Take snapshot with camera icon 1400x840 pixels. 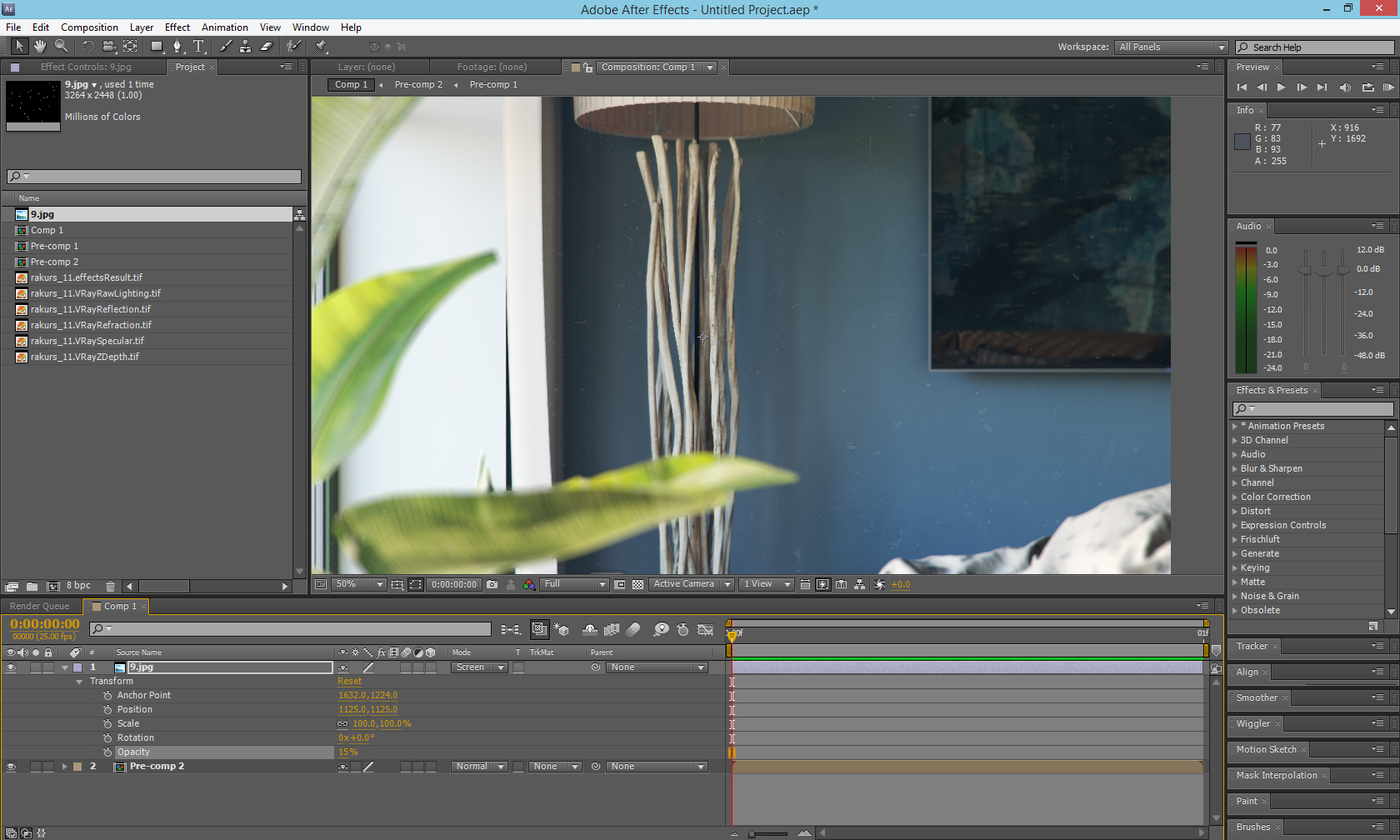492,584
